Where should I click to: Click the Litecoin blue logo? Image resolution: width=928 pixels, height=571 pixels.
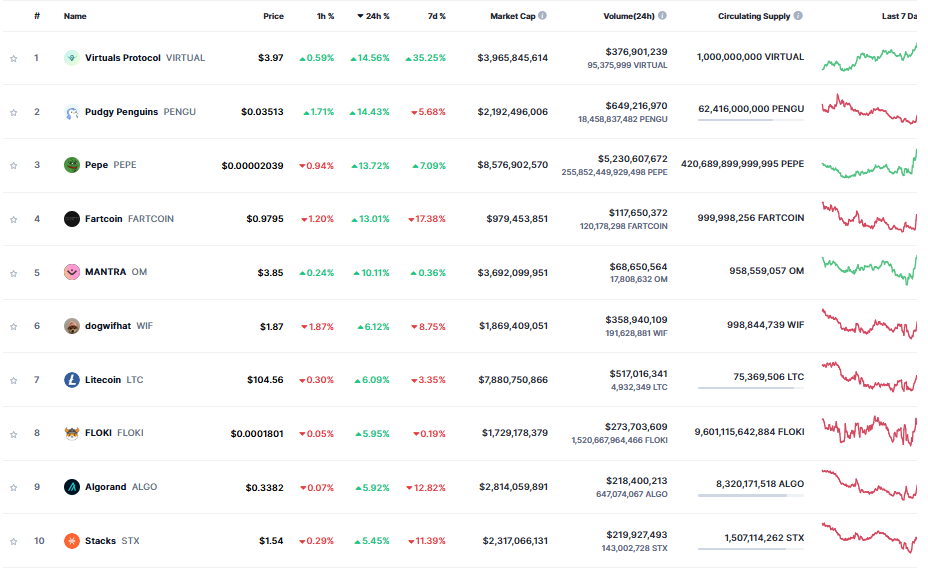72,380
